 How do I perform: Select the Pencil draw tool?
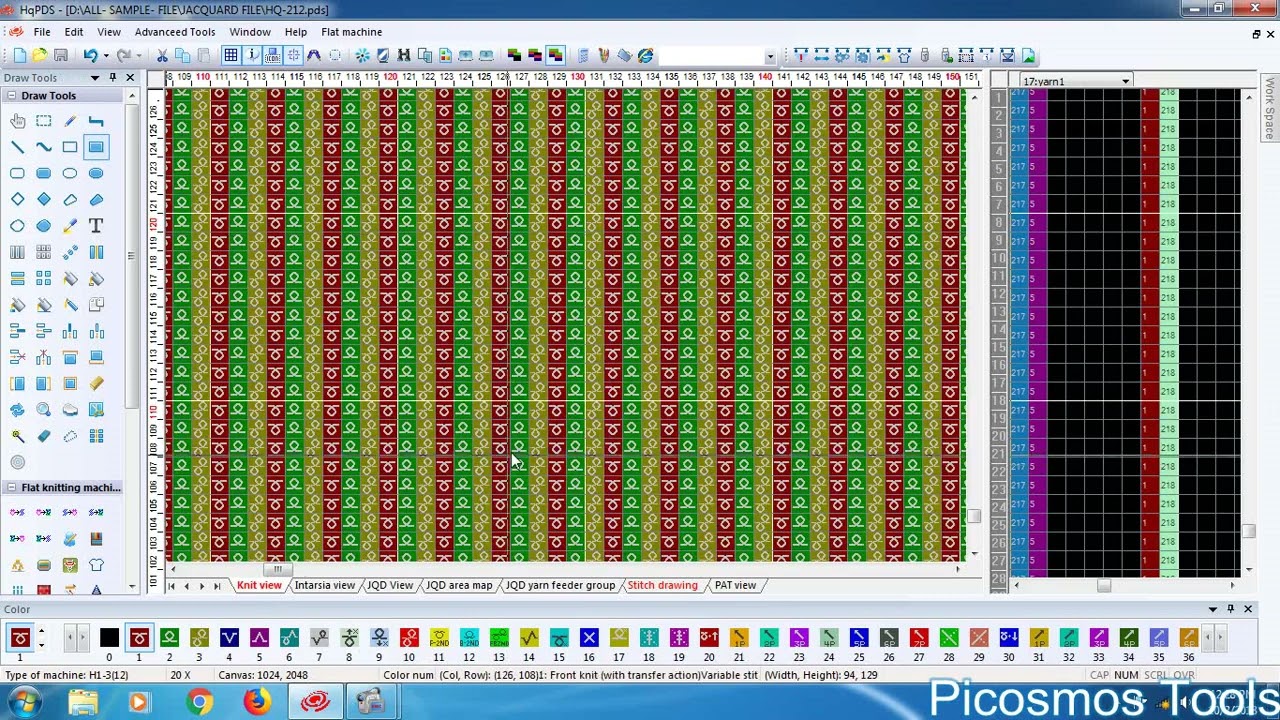[x=70, y=121]
